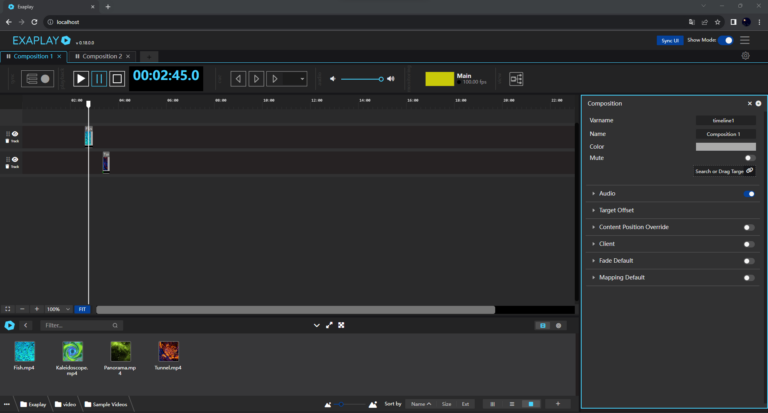
Task: Open the hamburger menu at top right
Action: click(x=745, y=40)
